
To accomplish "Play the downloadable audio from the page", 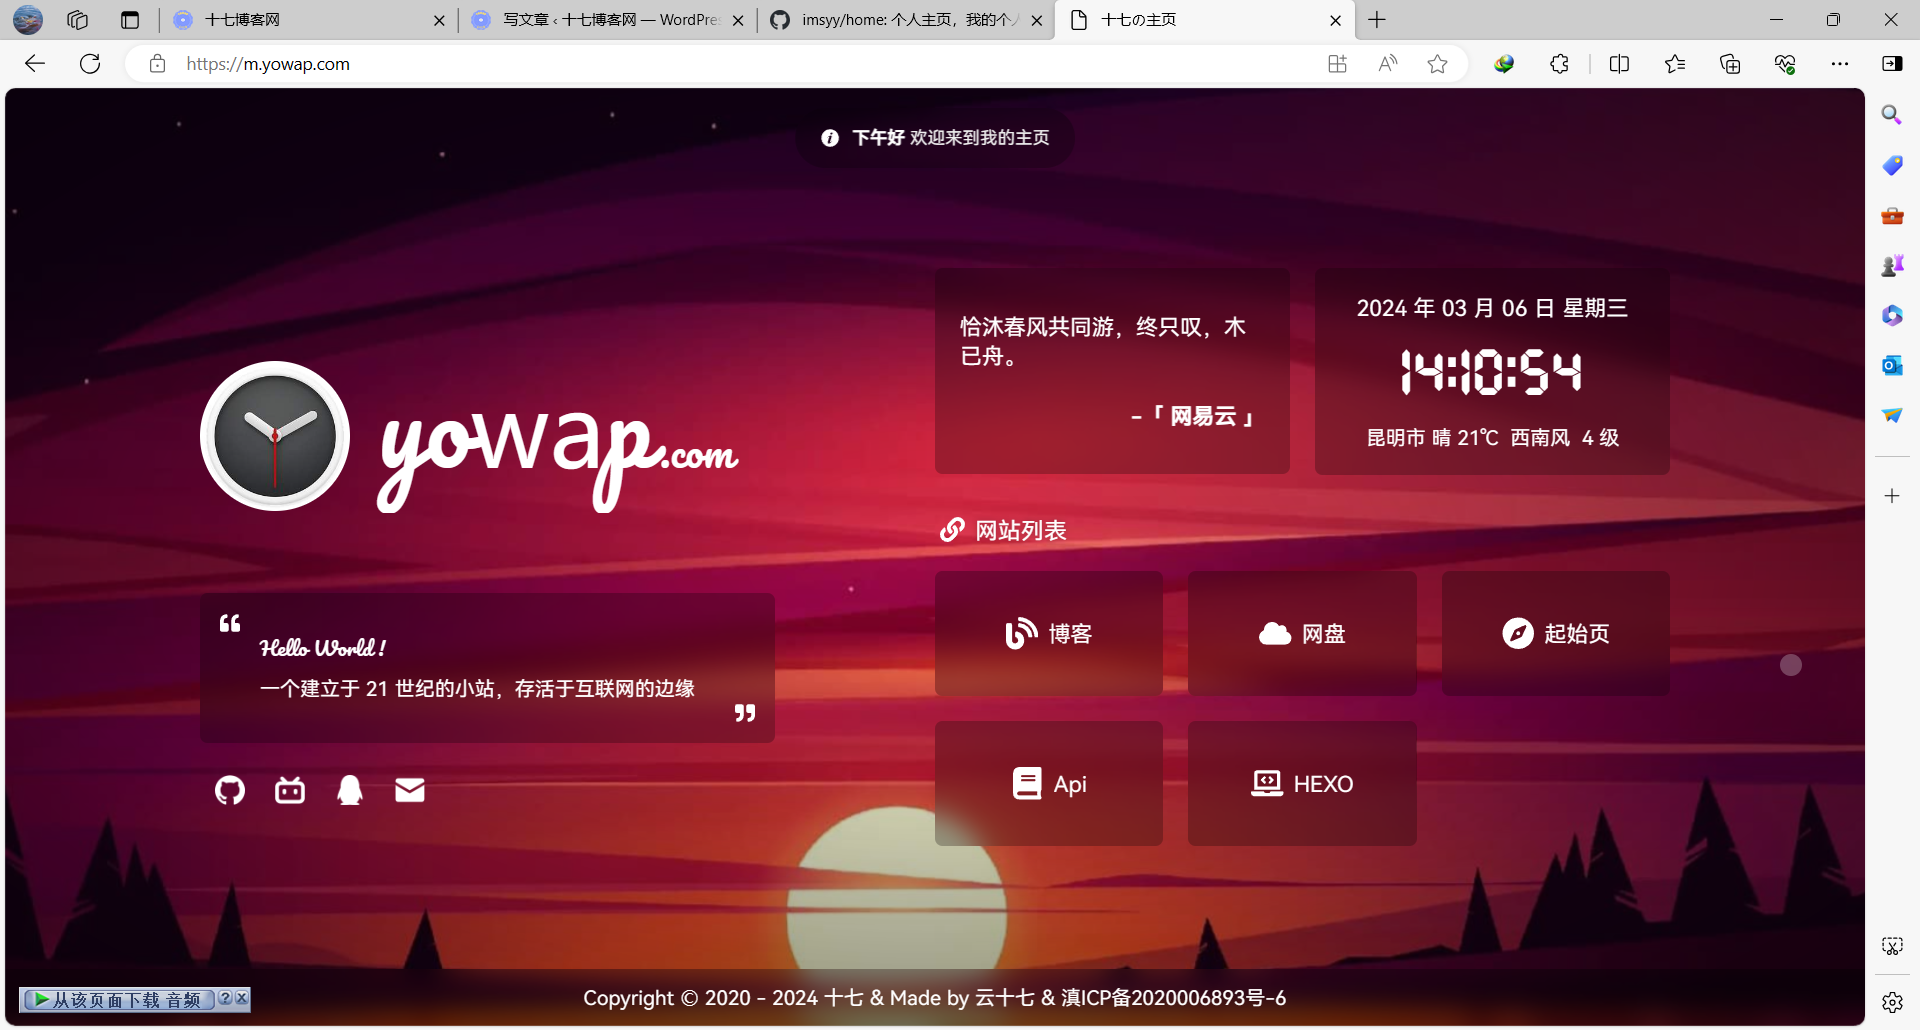I will 120,999.
